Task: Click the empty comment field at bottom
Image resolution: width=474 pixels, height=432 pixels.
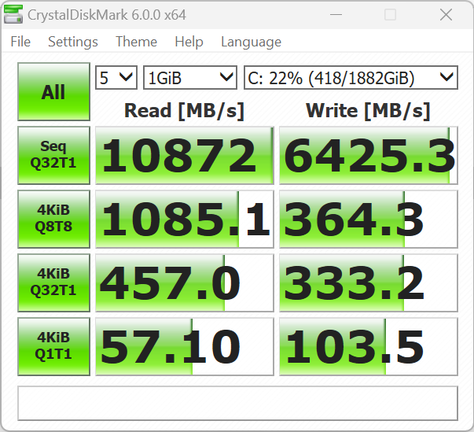Action: [x=238, y=403]
